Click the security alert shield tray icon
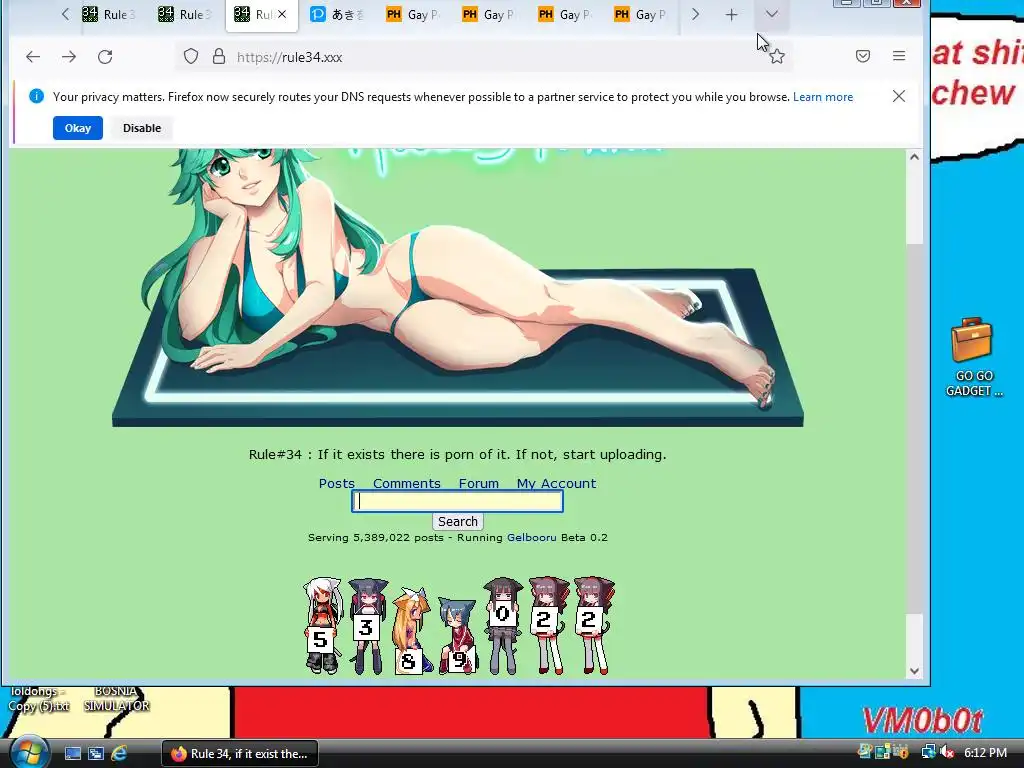Viewport: 1024px width, 768px height. (x=901, y=752)
